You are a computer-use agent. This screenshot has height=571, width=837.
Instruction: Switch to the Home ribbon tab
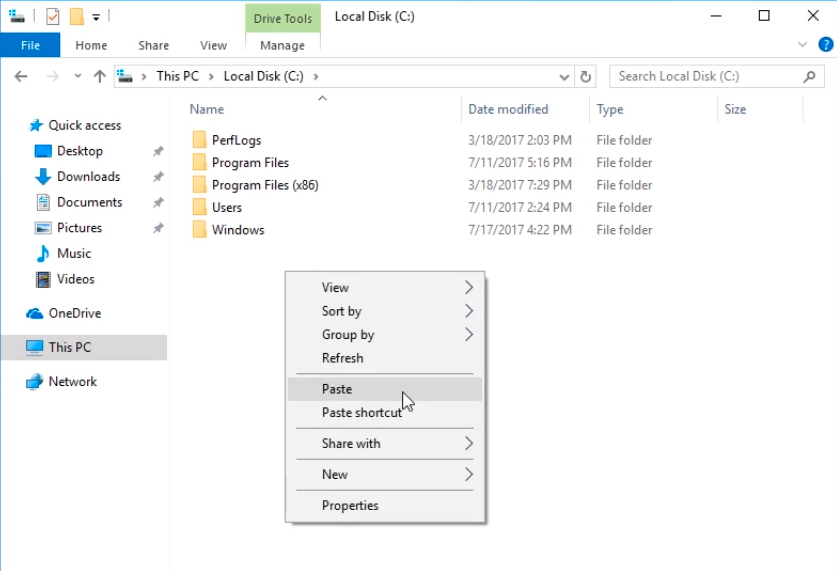click(91, 45)
